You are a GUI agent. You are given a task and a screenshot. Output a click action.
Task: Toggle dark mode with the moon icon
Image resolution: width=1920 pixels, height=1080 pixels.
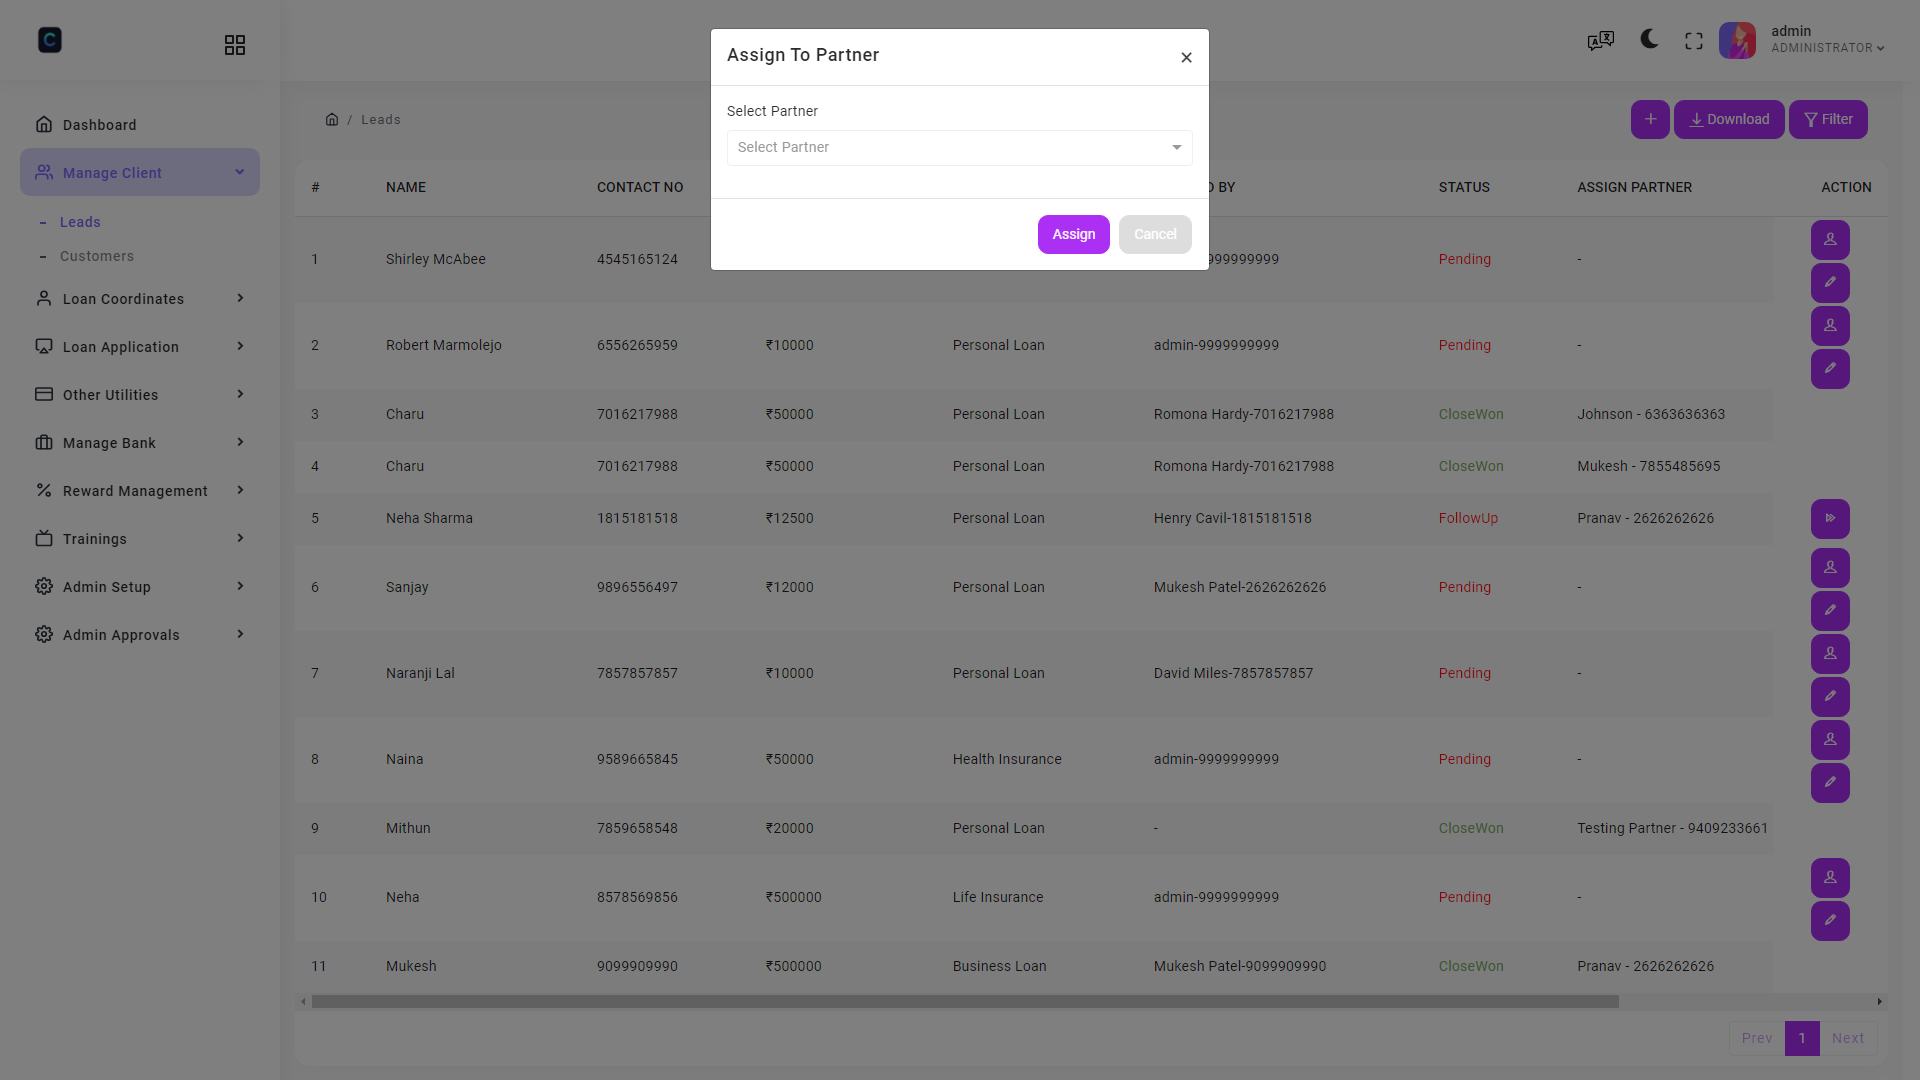pos(1648,40)
